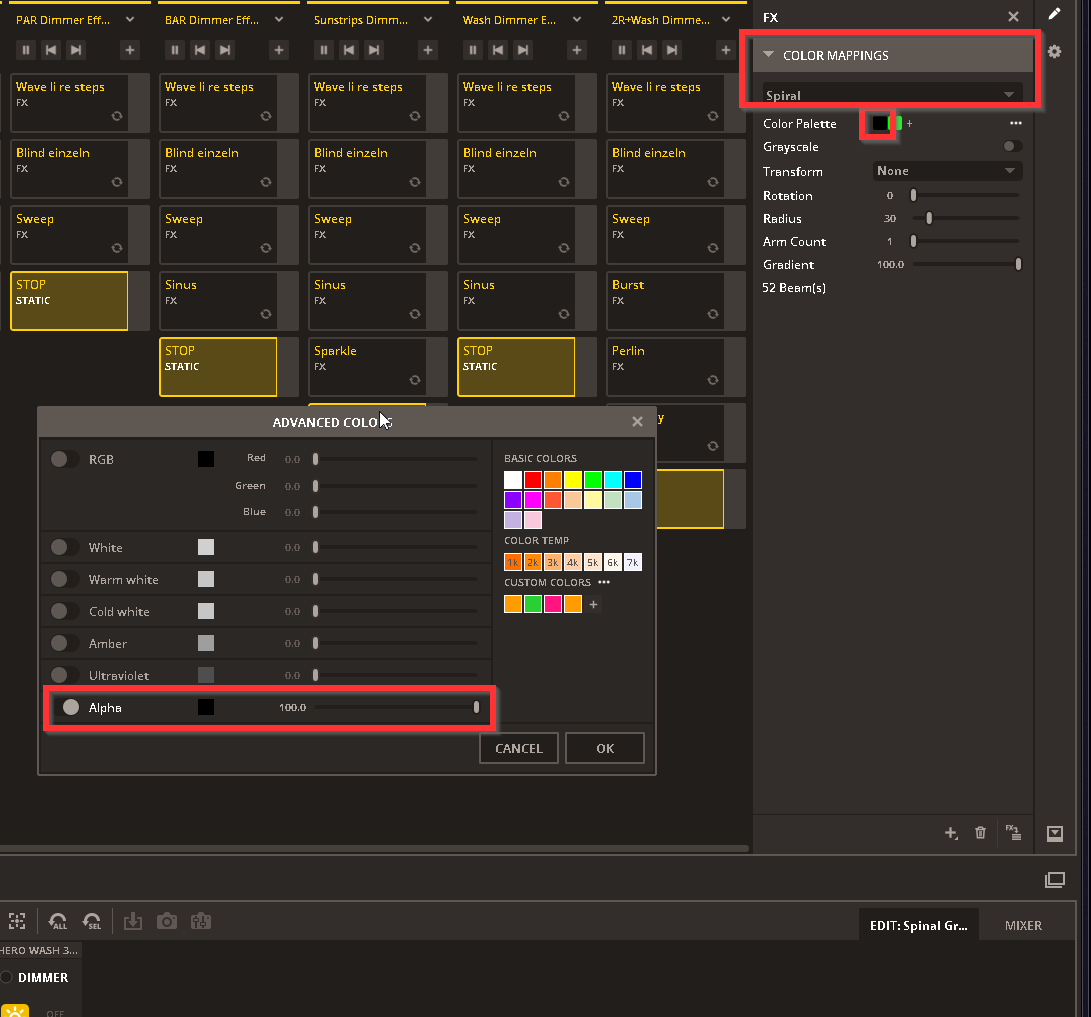This screenshot has height=1017, width=1091.
Task: Pause the PAR Dimmer Effects playback
Action: (x=26, y=50)
